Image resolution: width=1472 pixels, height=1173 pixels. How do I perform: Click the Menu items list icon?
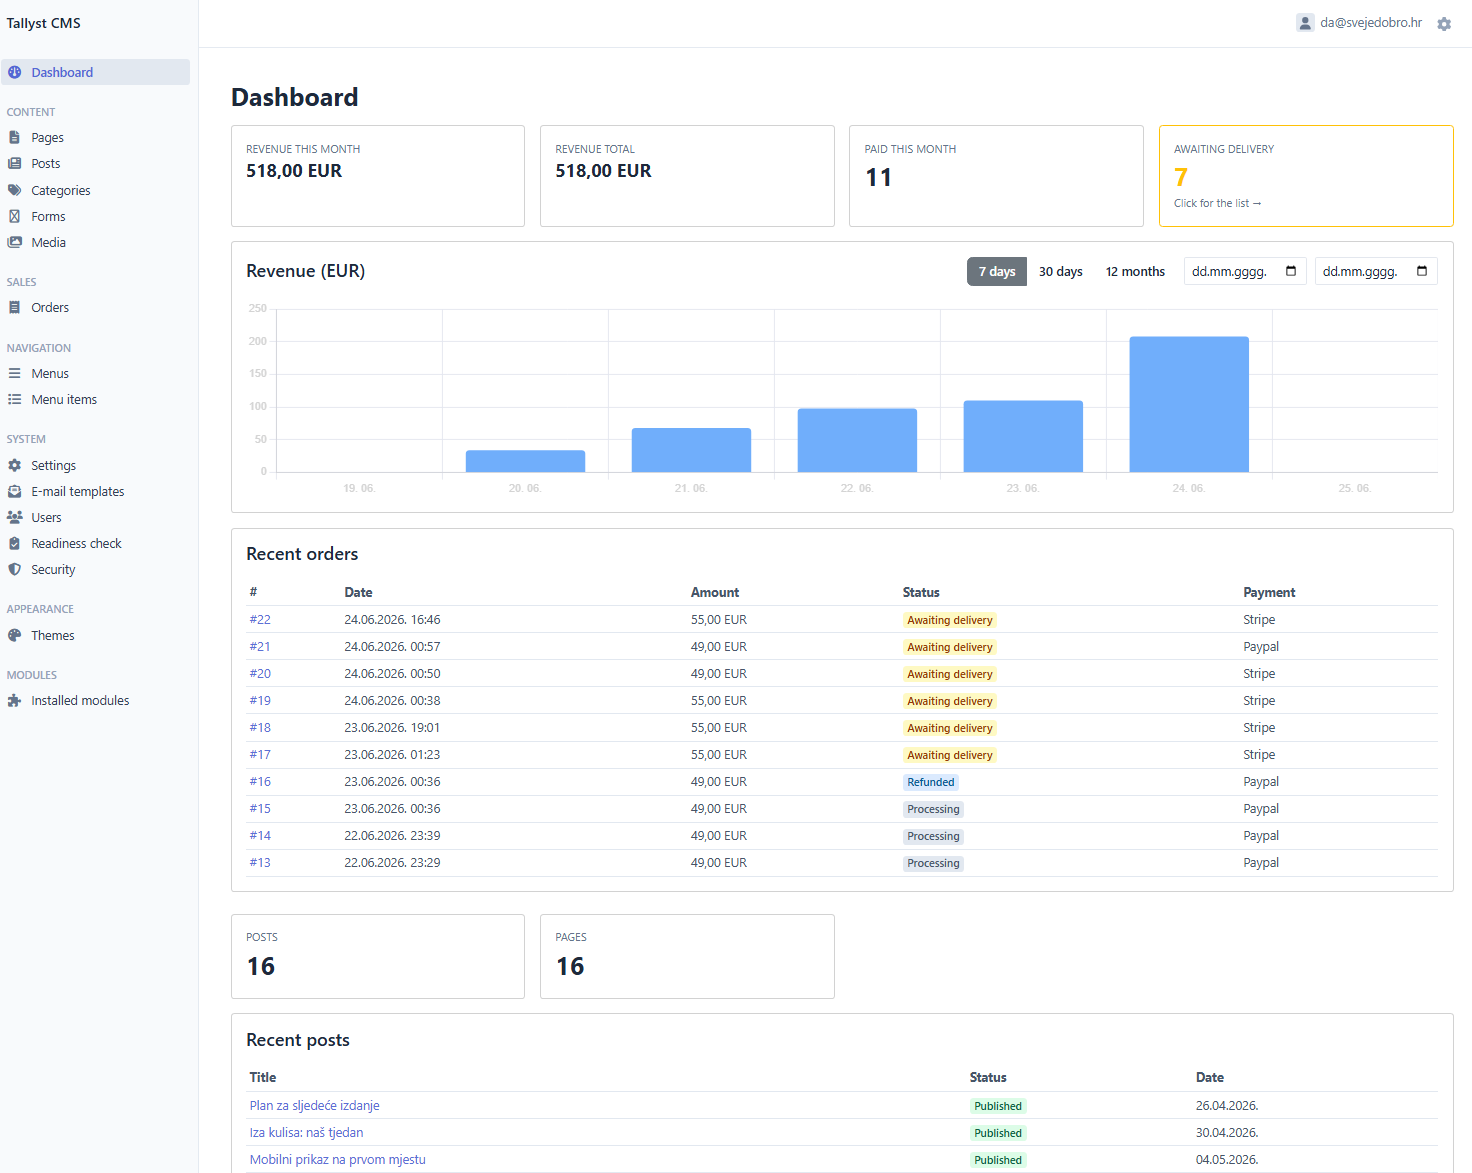(14, 400)
